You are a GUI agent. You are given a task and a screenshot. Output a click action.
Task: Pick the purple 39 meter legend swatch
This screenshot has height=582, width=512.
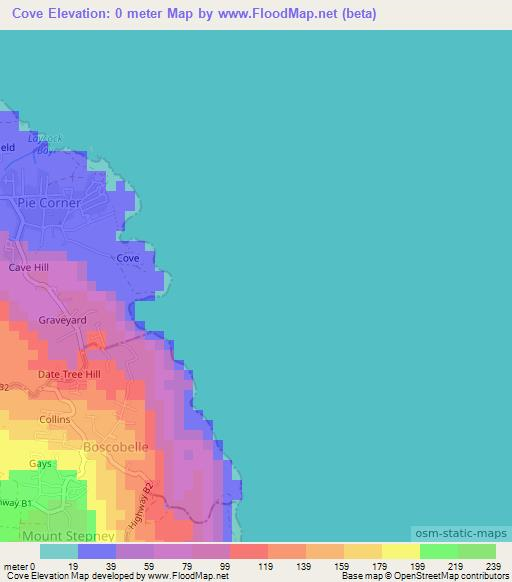pos(135,551)
